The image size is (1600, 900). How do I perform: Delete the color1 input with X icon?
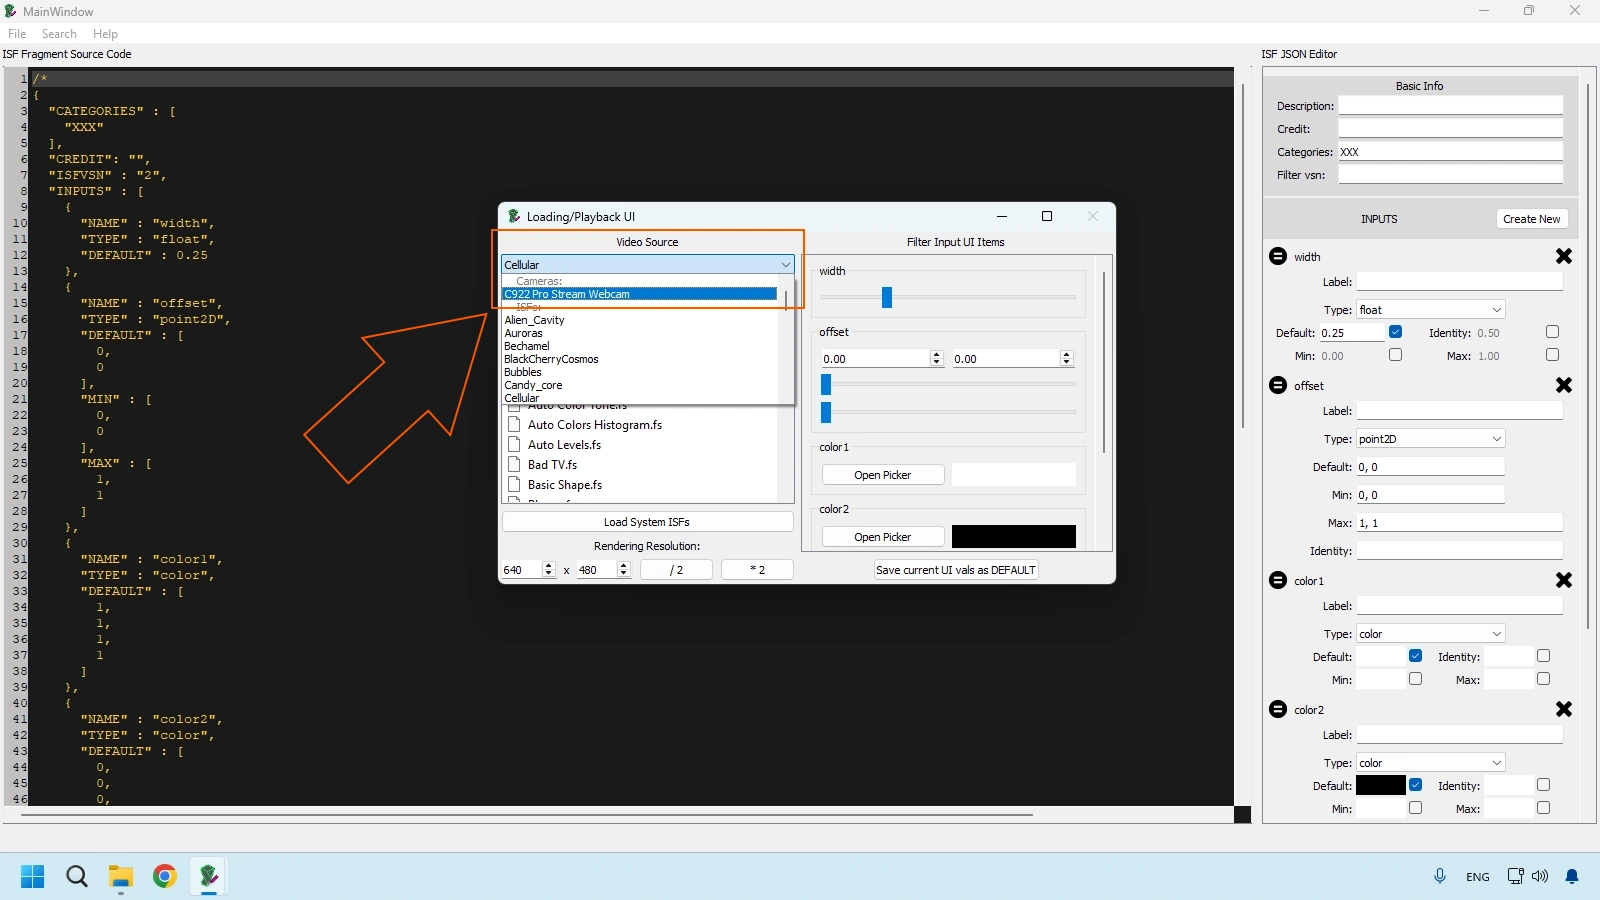[1564, 580]
